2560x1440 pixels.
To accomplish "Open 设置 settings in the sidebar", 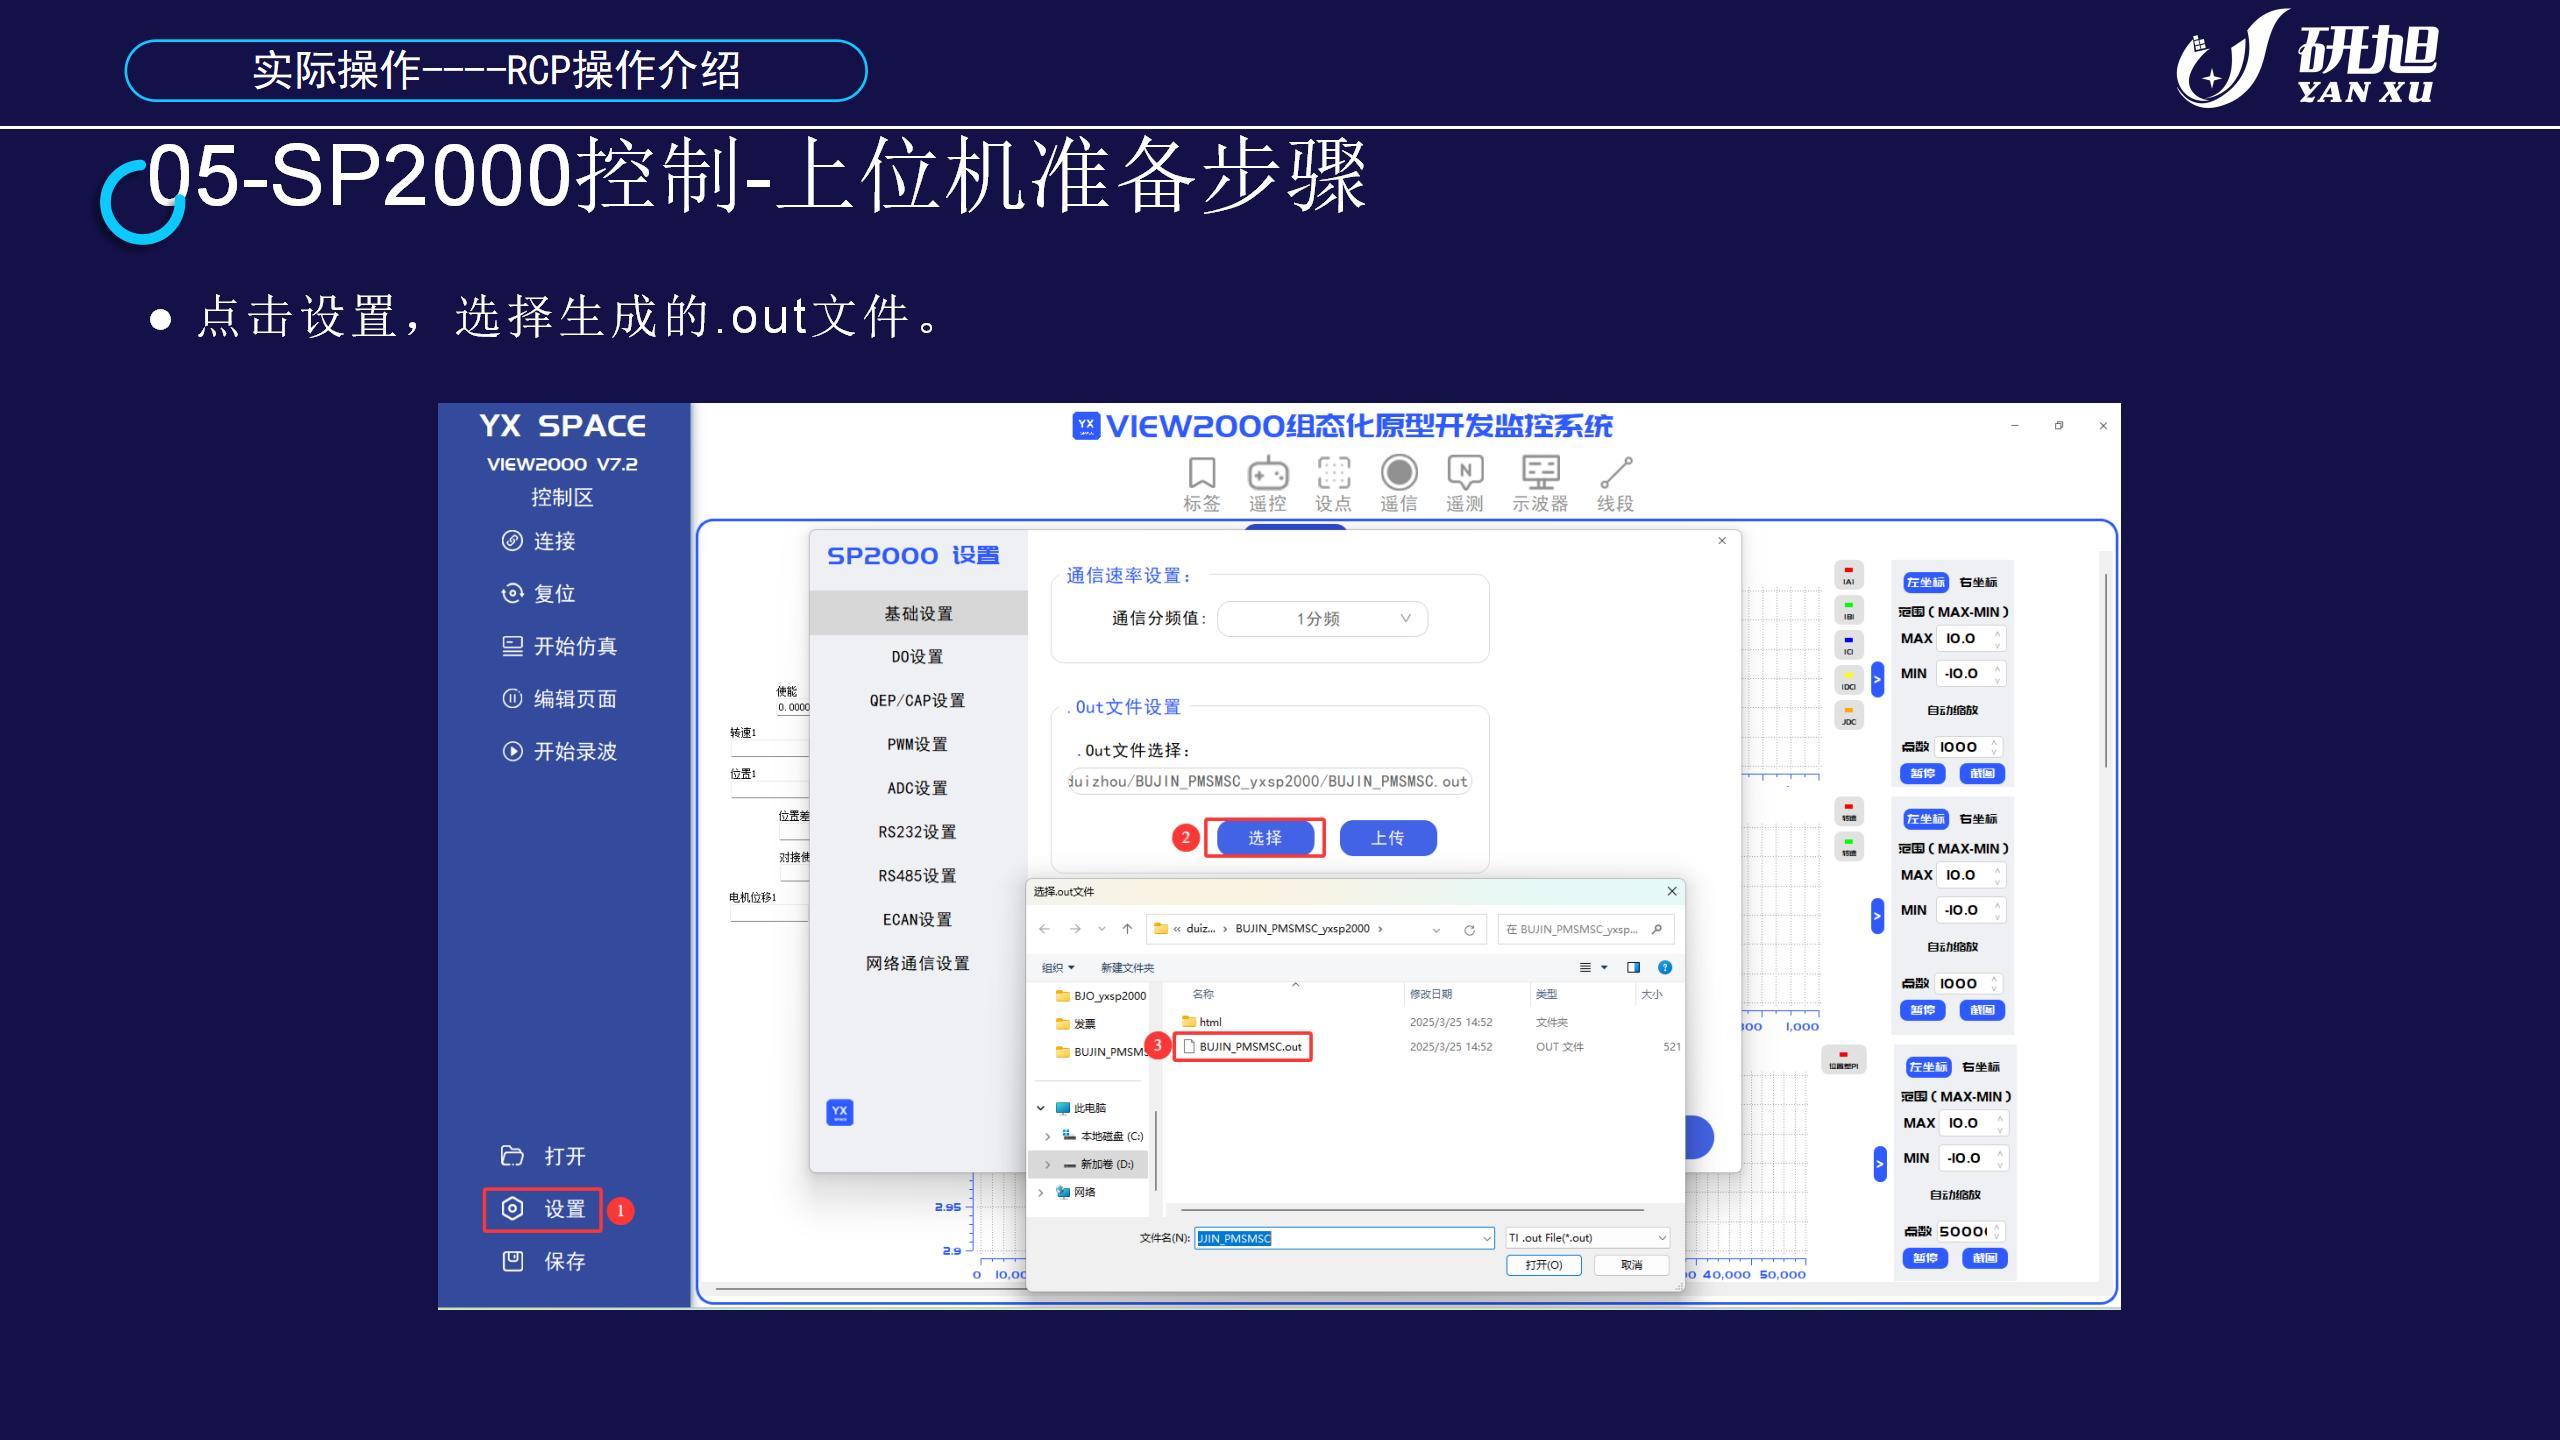I will click(543, 1209).
